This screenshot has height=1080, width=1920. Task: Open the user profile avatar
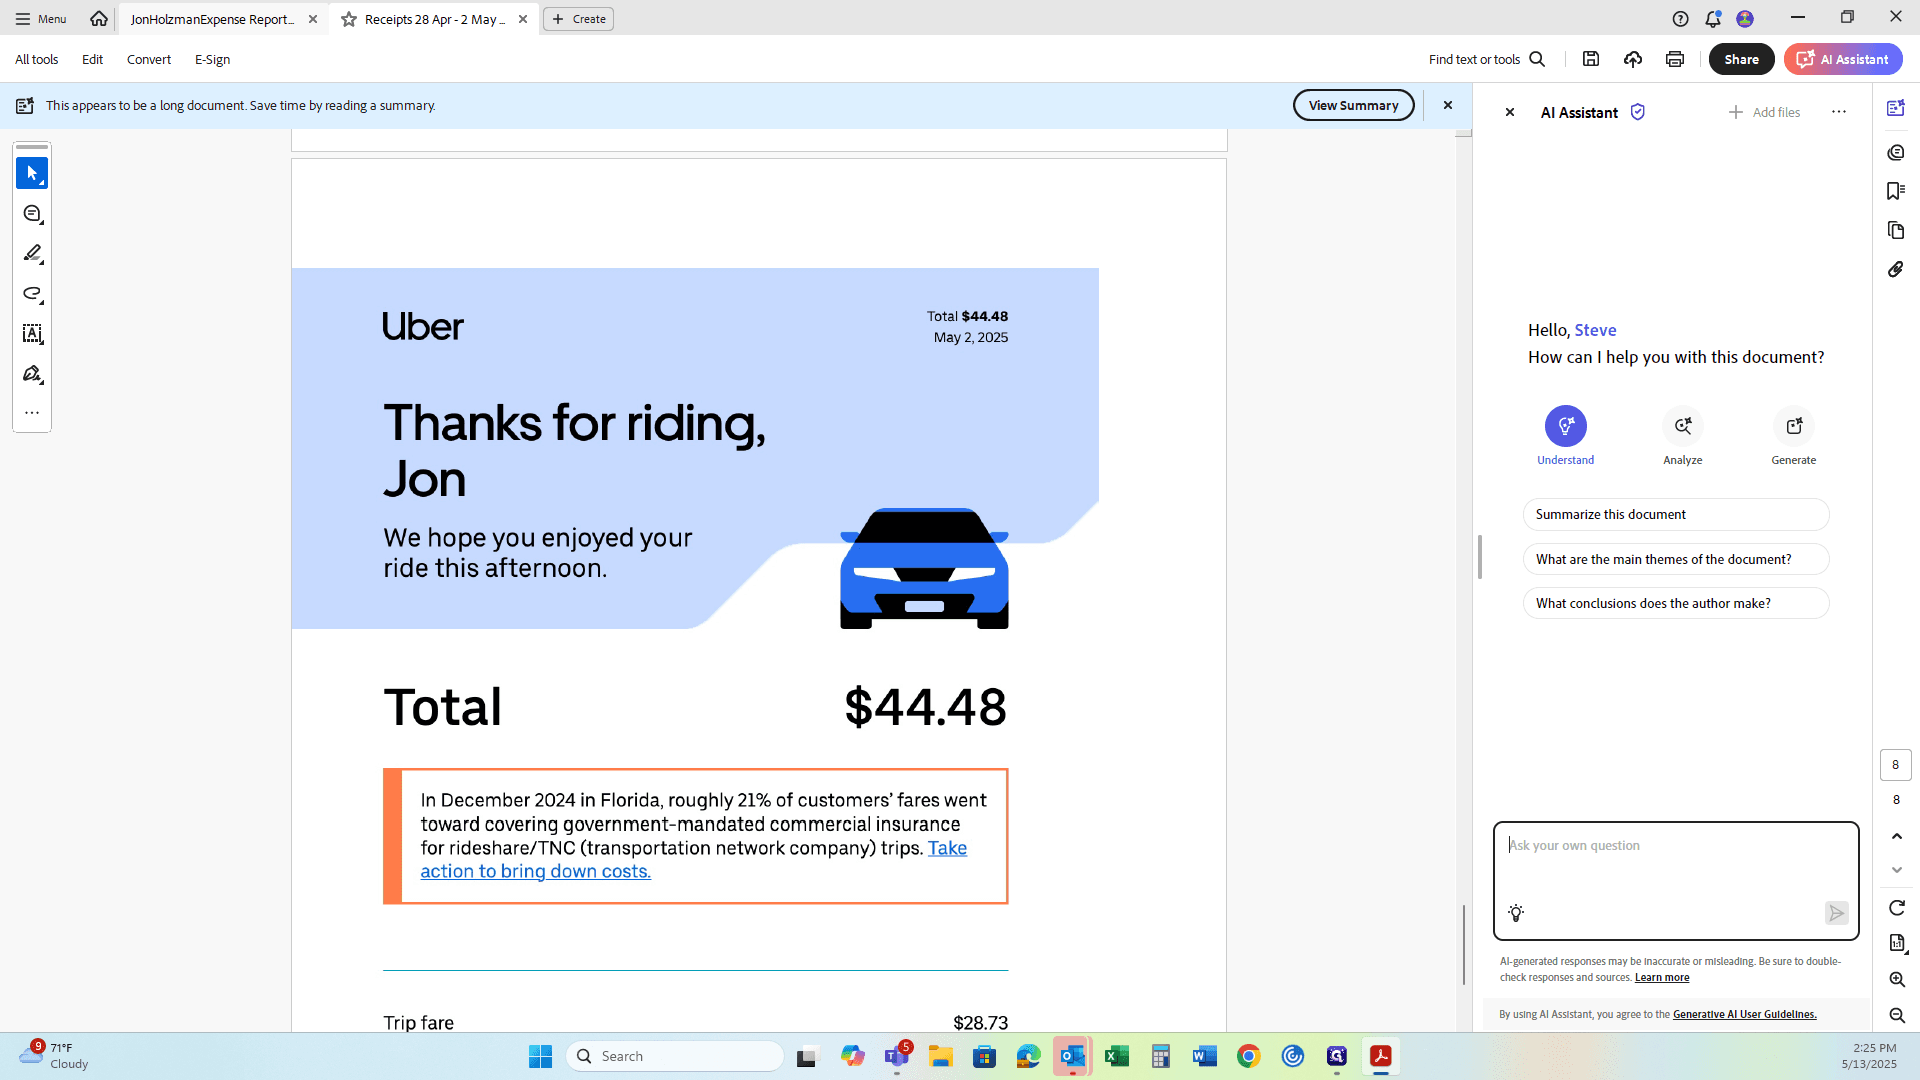(1745, 19)
